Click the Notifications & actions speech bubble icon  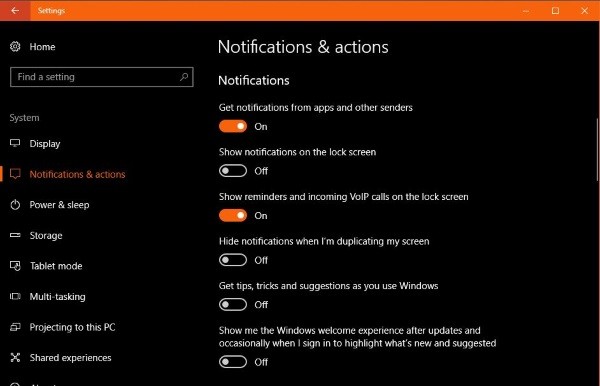[x=15, y=174]
